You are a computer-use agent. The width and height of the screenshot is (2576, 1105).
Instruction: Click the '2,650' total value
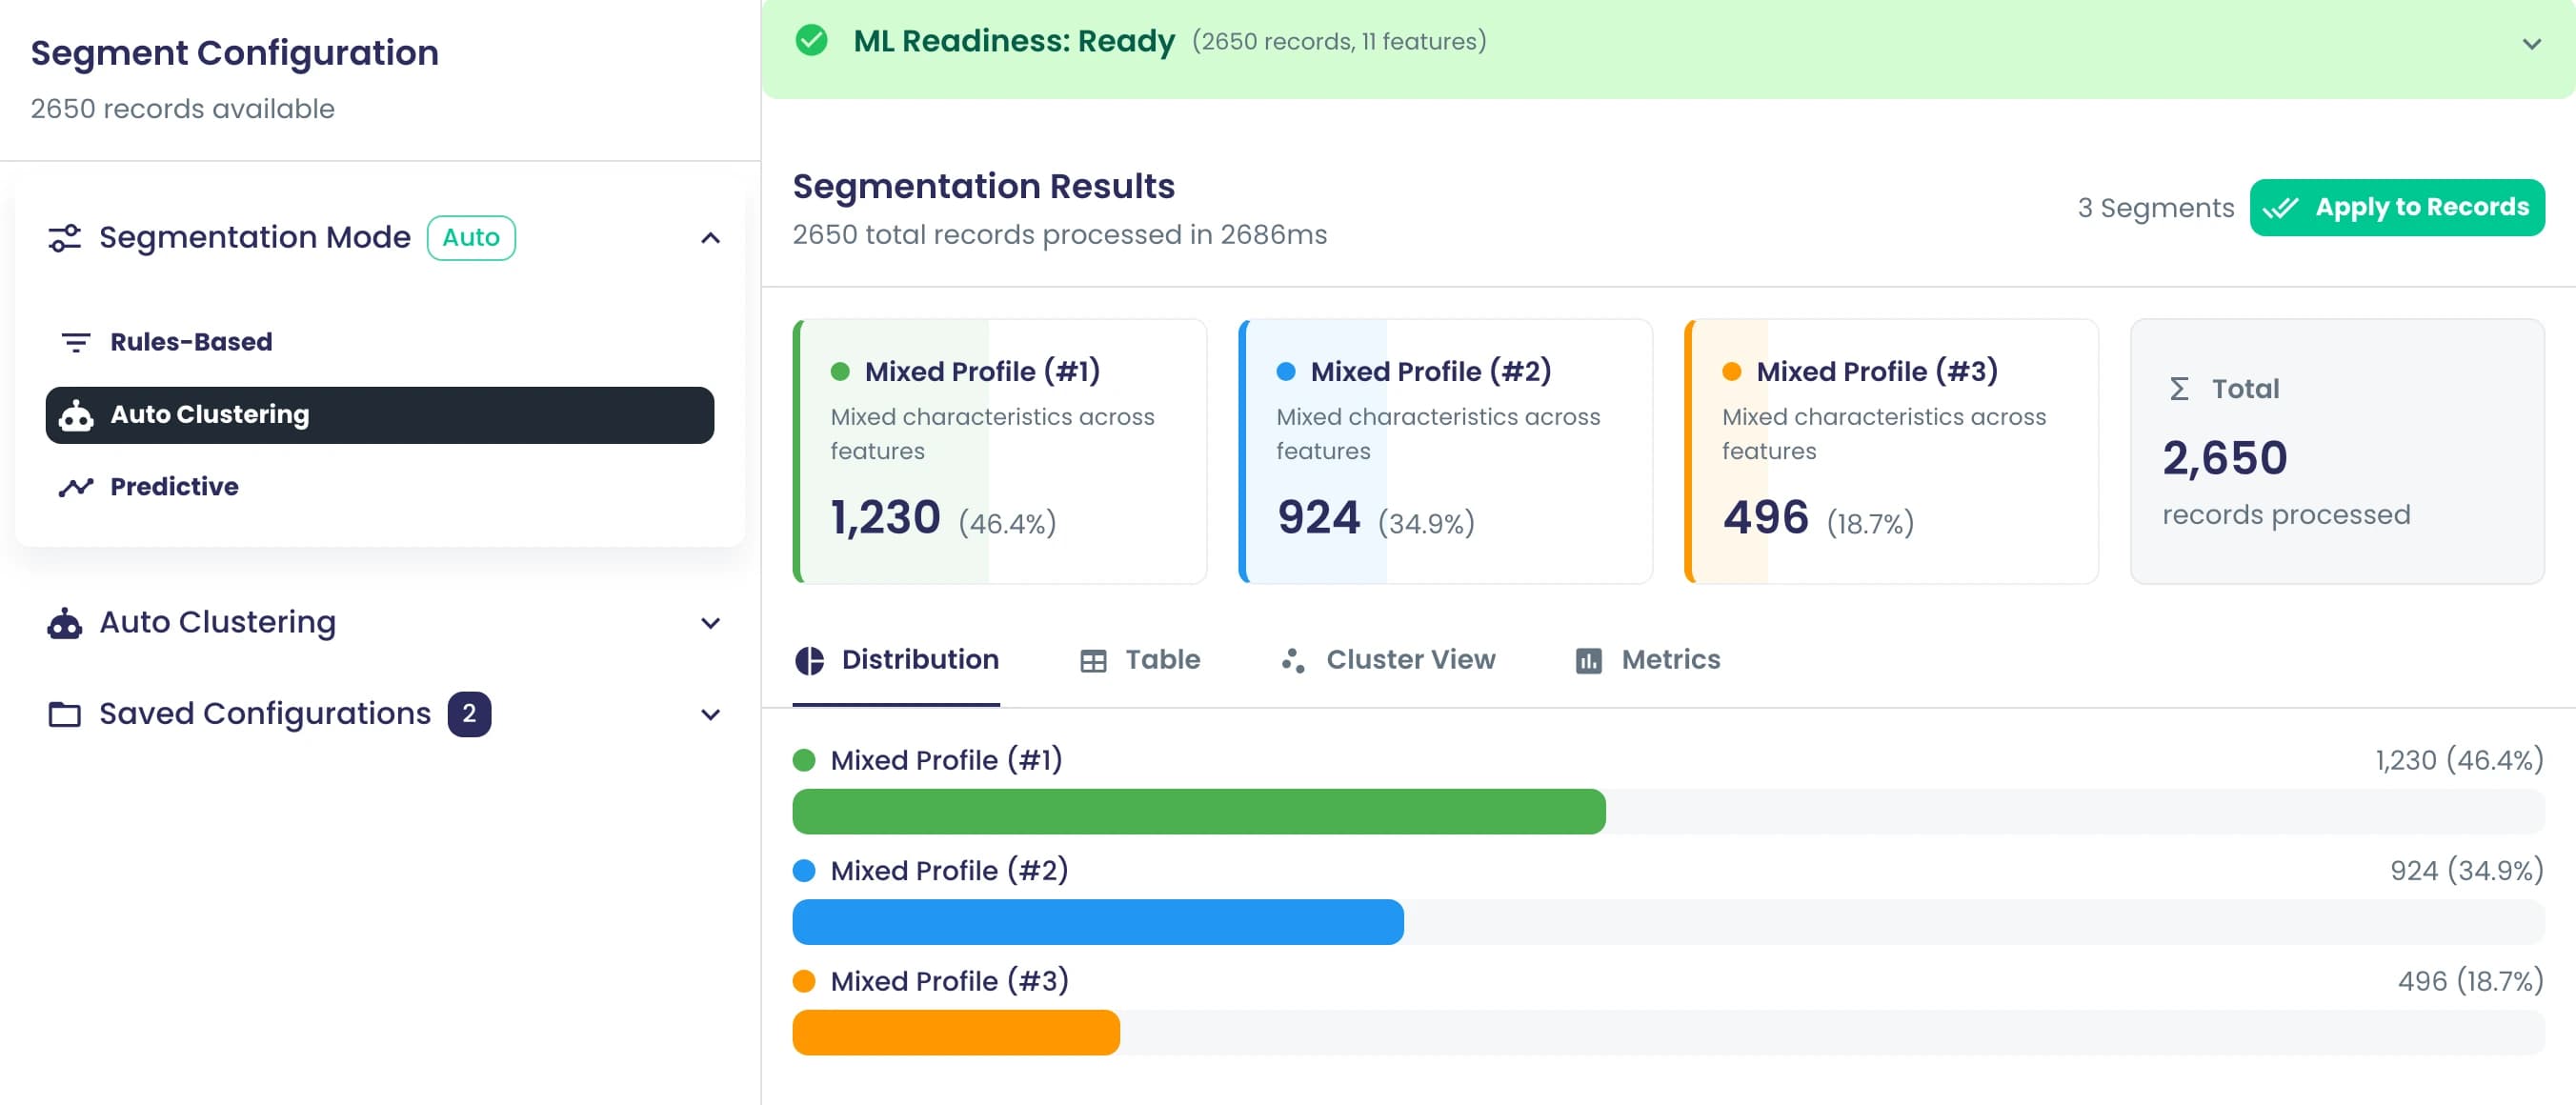(x=2225, y=459)
